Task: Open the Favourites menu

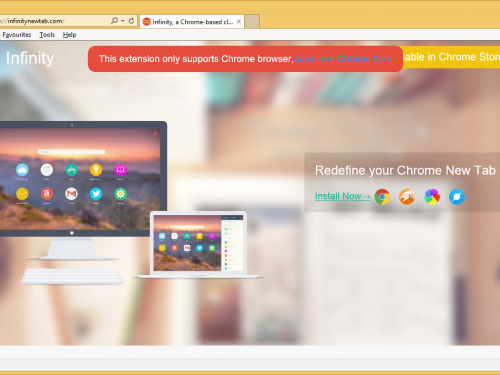Action: pos(17,35)
